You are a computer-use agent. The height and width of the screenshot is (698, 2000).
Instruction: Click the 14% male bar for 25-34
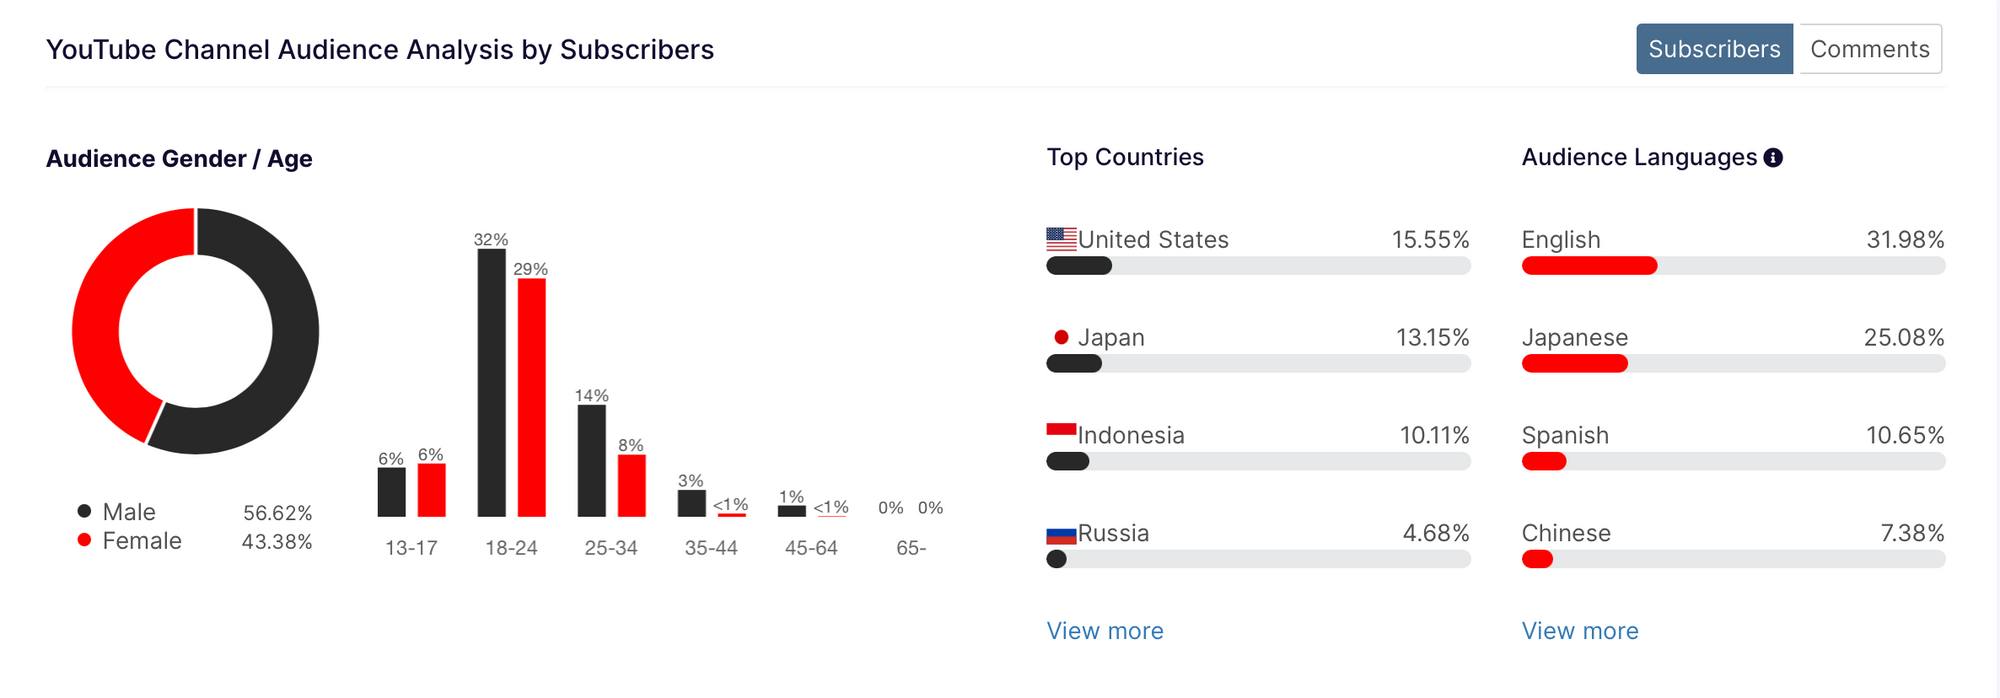(x=591, y=460)
